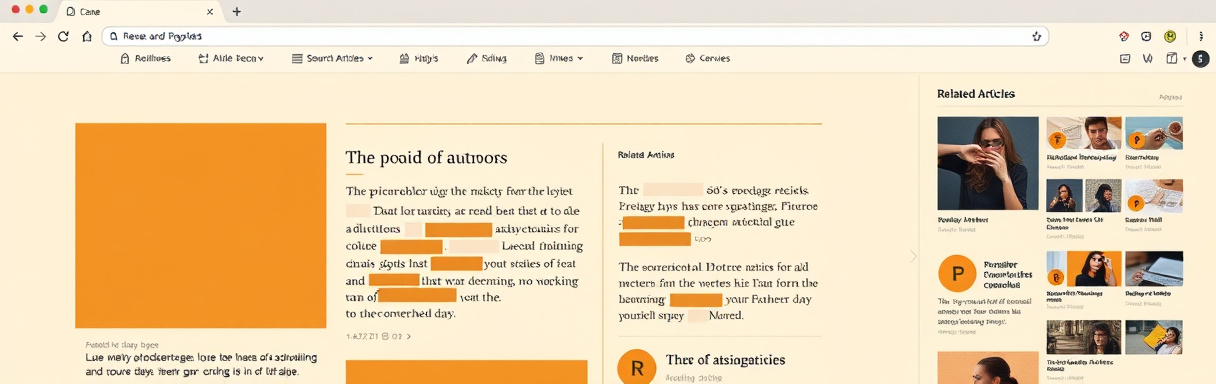Open the dark round profile avatar

click(x=1200, y=59)
